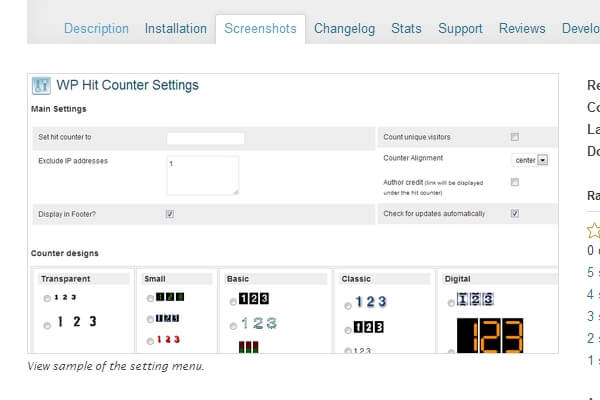Click the red Small 123 counter sample

click(x=170, y=340)
